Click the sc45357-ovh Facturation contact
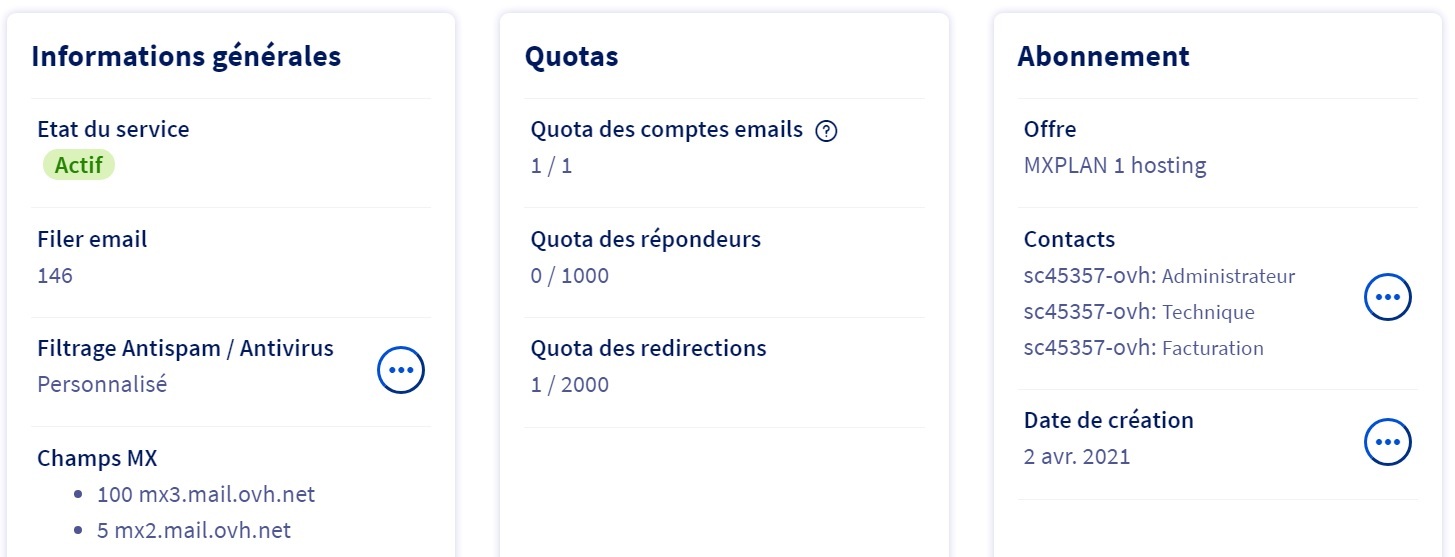This screenshot has height=557, width=1455. click(x=1143, y=348)
